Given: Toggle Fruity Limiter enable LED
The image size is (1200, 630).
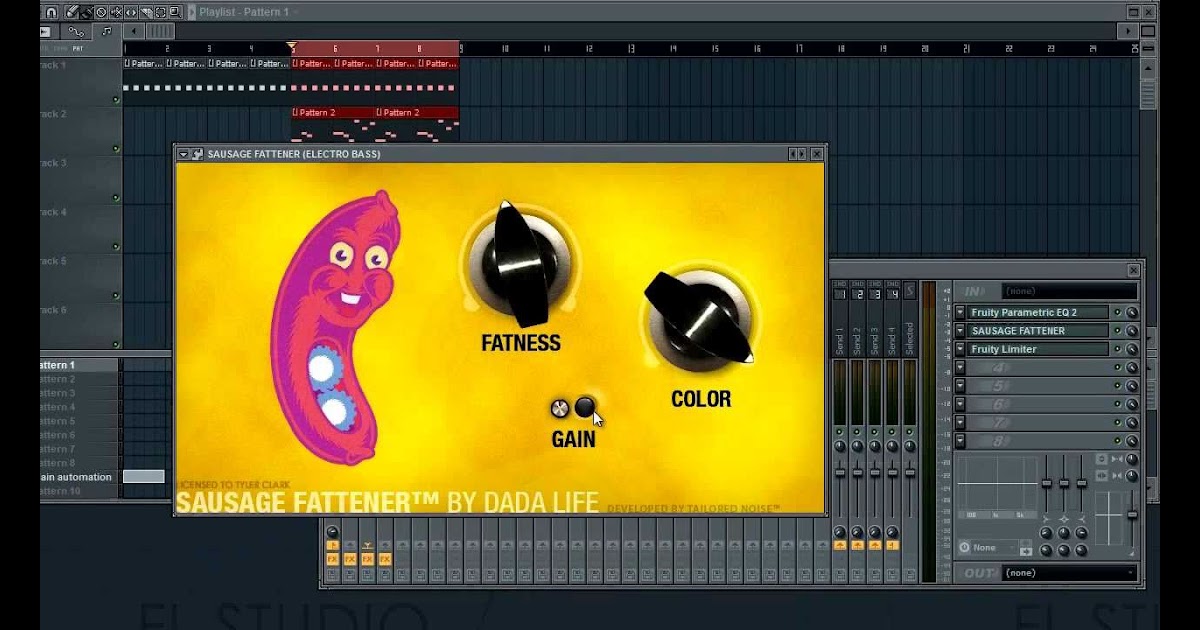Looking at the screenshot, I should (1117, 349).
